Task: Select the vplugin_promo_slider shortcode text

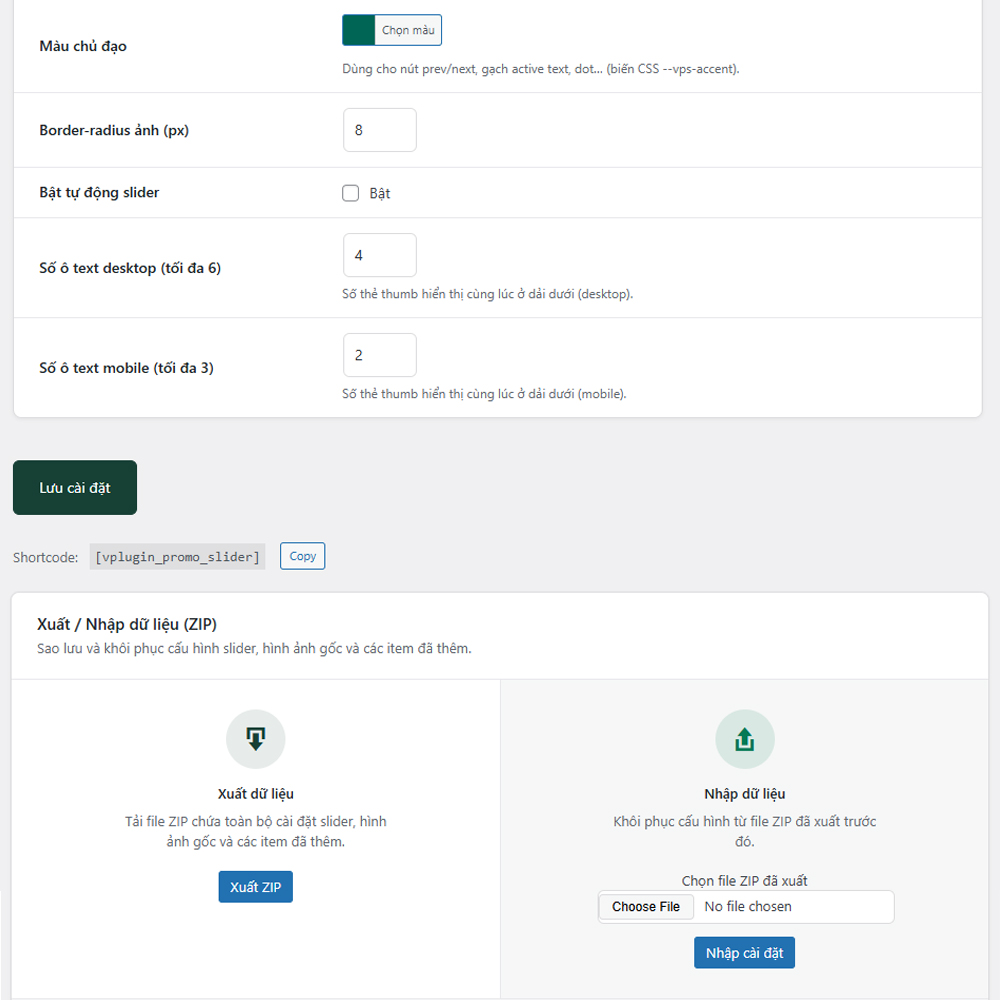Action: (x=177, y=557)
